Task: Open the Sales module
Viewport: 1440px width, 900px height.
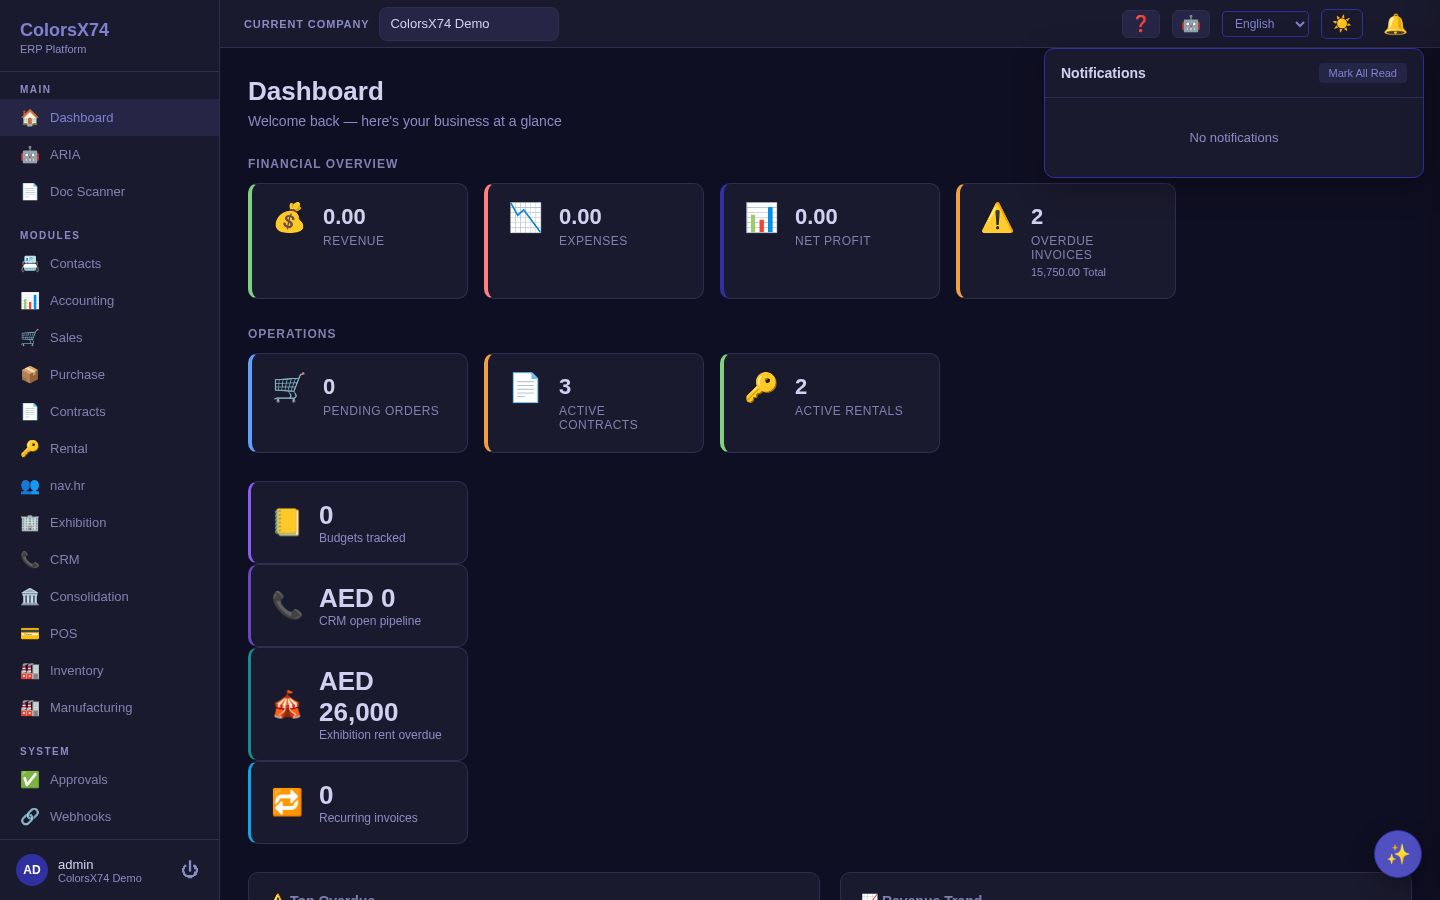Action: (109, 337)
